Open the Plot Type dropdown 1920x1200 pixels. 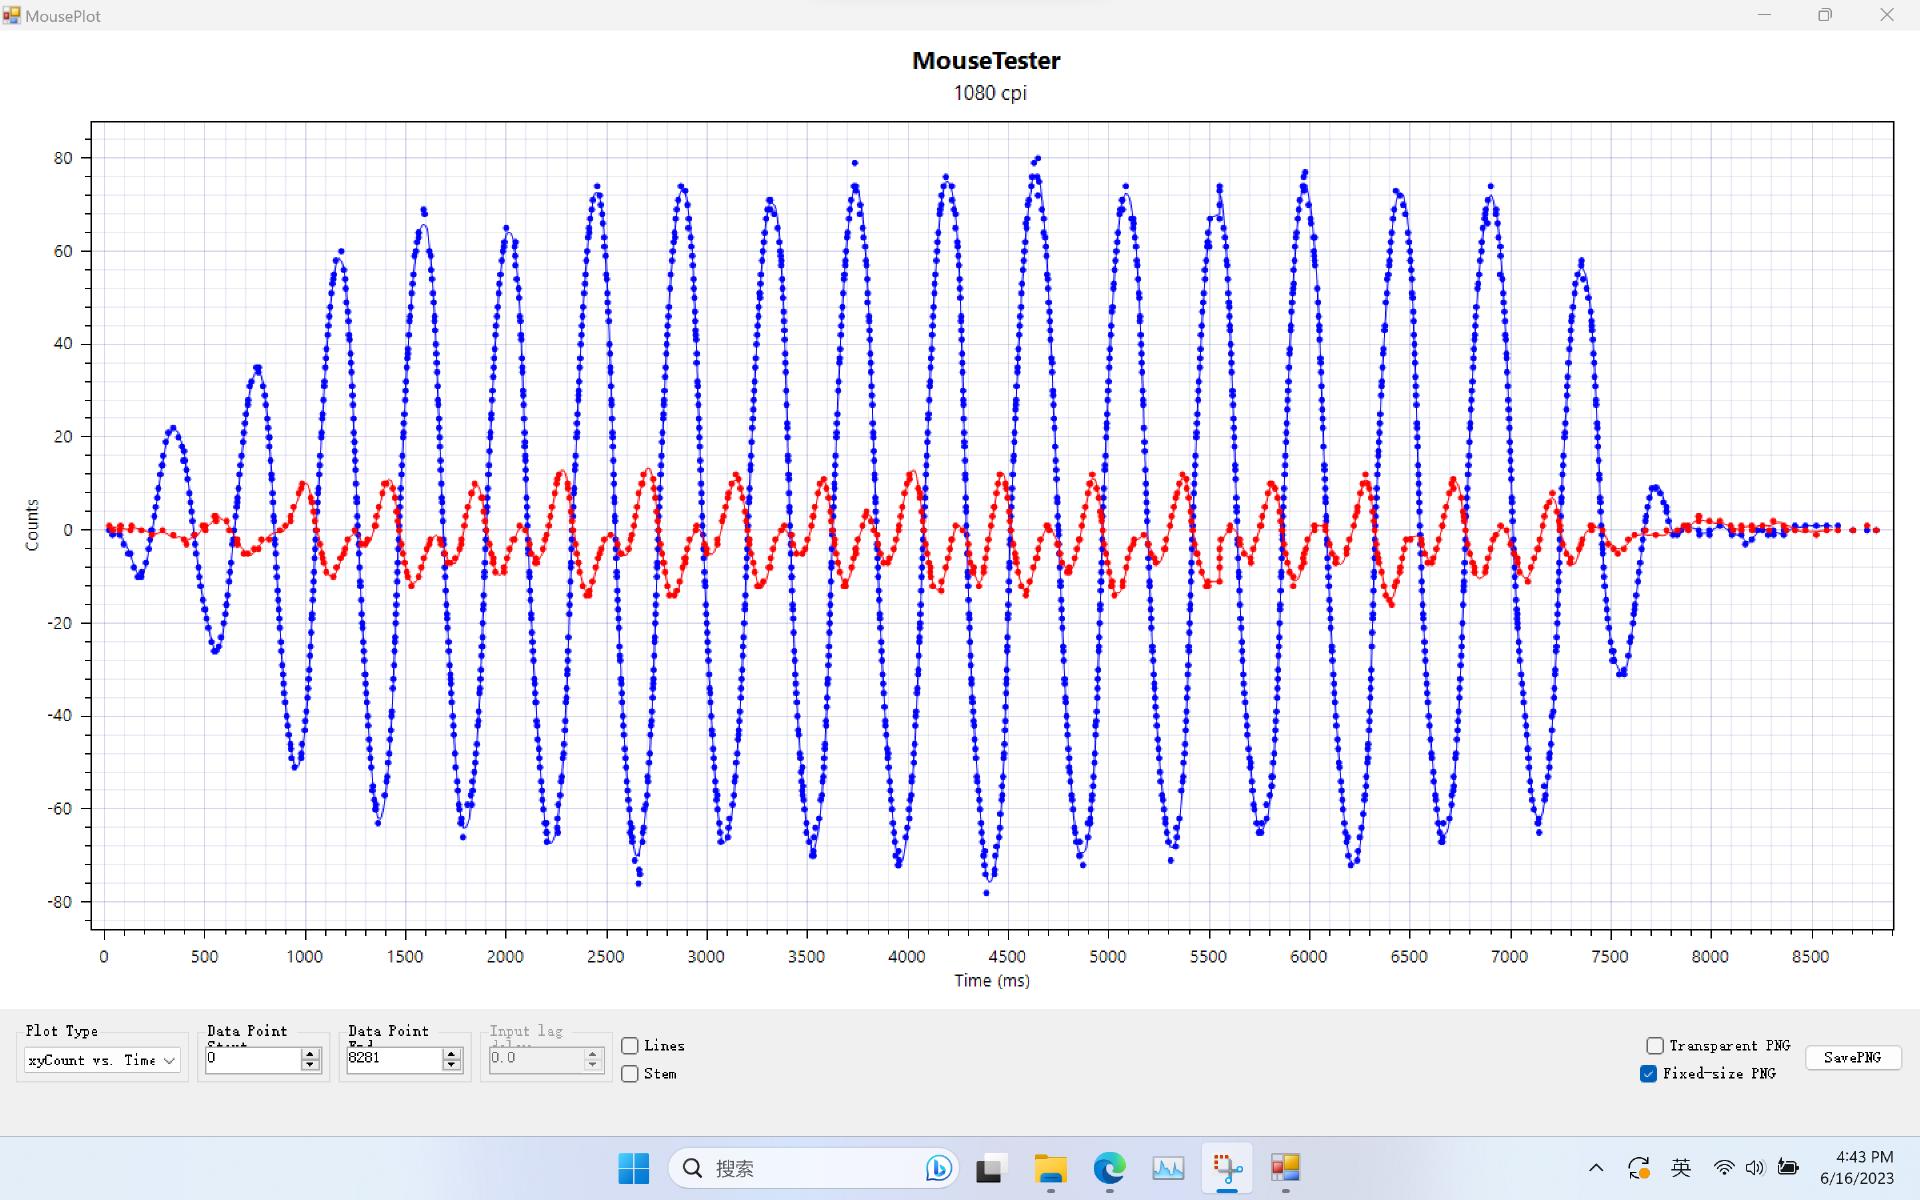tap(102, 1060)
